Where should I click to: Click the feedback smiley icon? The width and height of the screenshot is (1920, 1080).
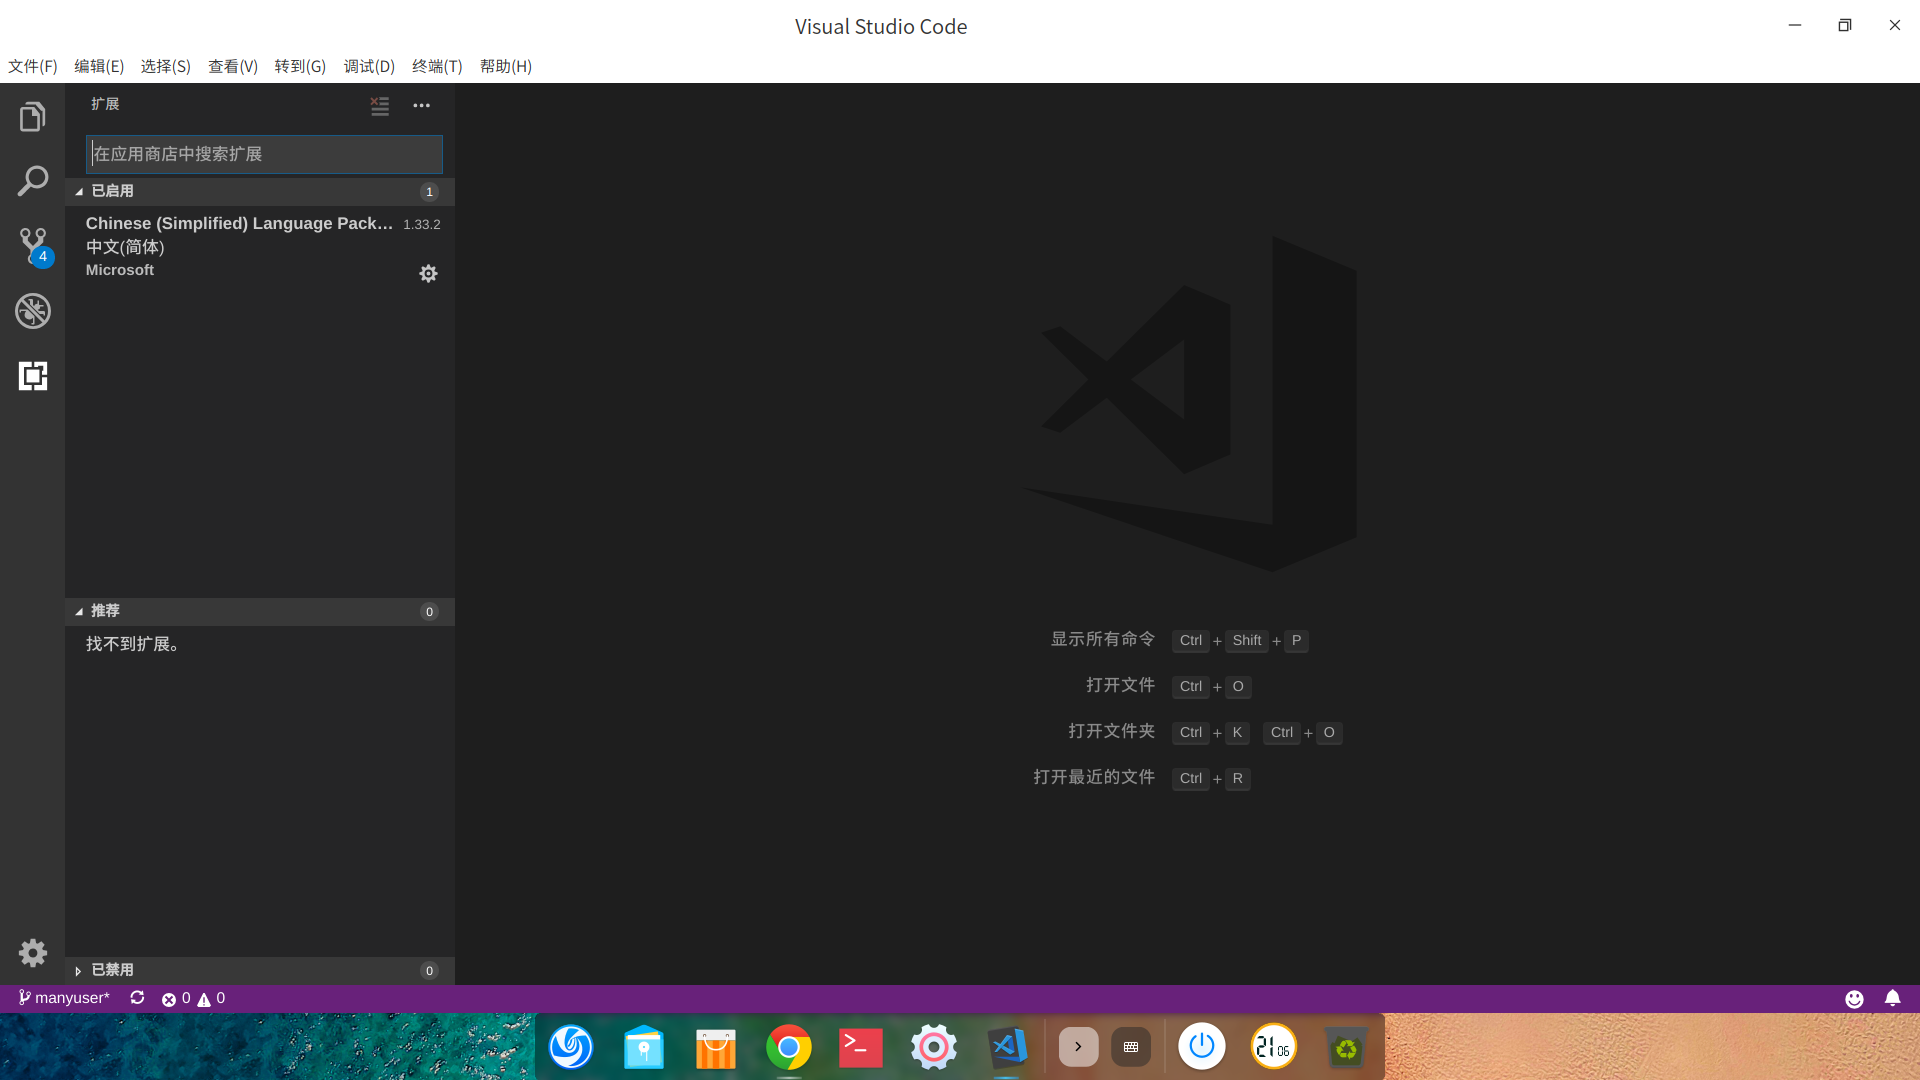coord(1854,998)
